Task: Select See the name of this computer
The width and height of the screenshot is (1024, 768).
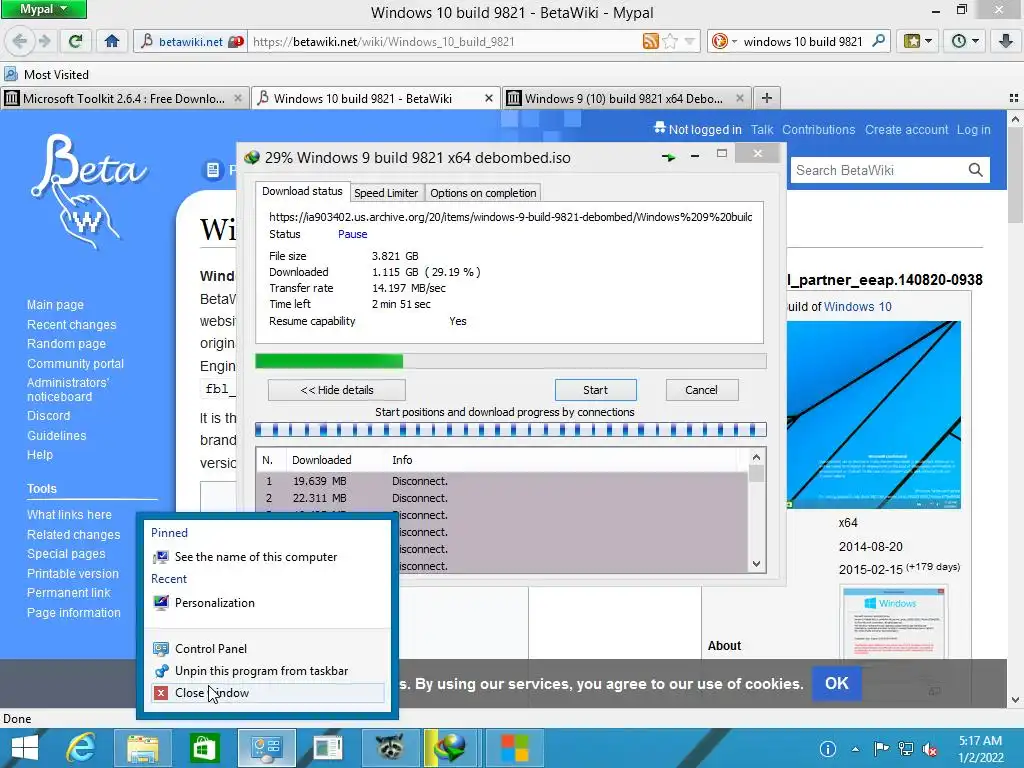Action: click(x=268, y=557)
